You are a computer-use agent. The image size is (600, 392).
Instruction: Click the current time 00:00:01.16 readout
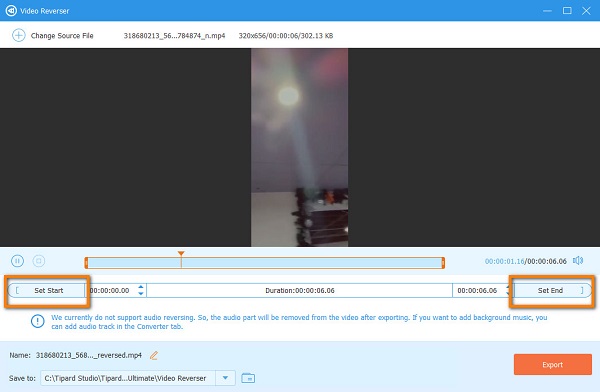(504, 261)
